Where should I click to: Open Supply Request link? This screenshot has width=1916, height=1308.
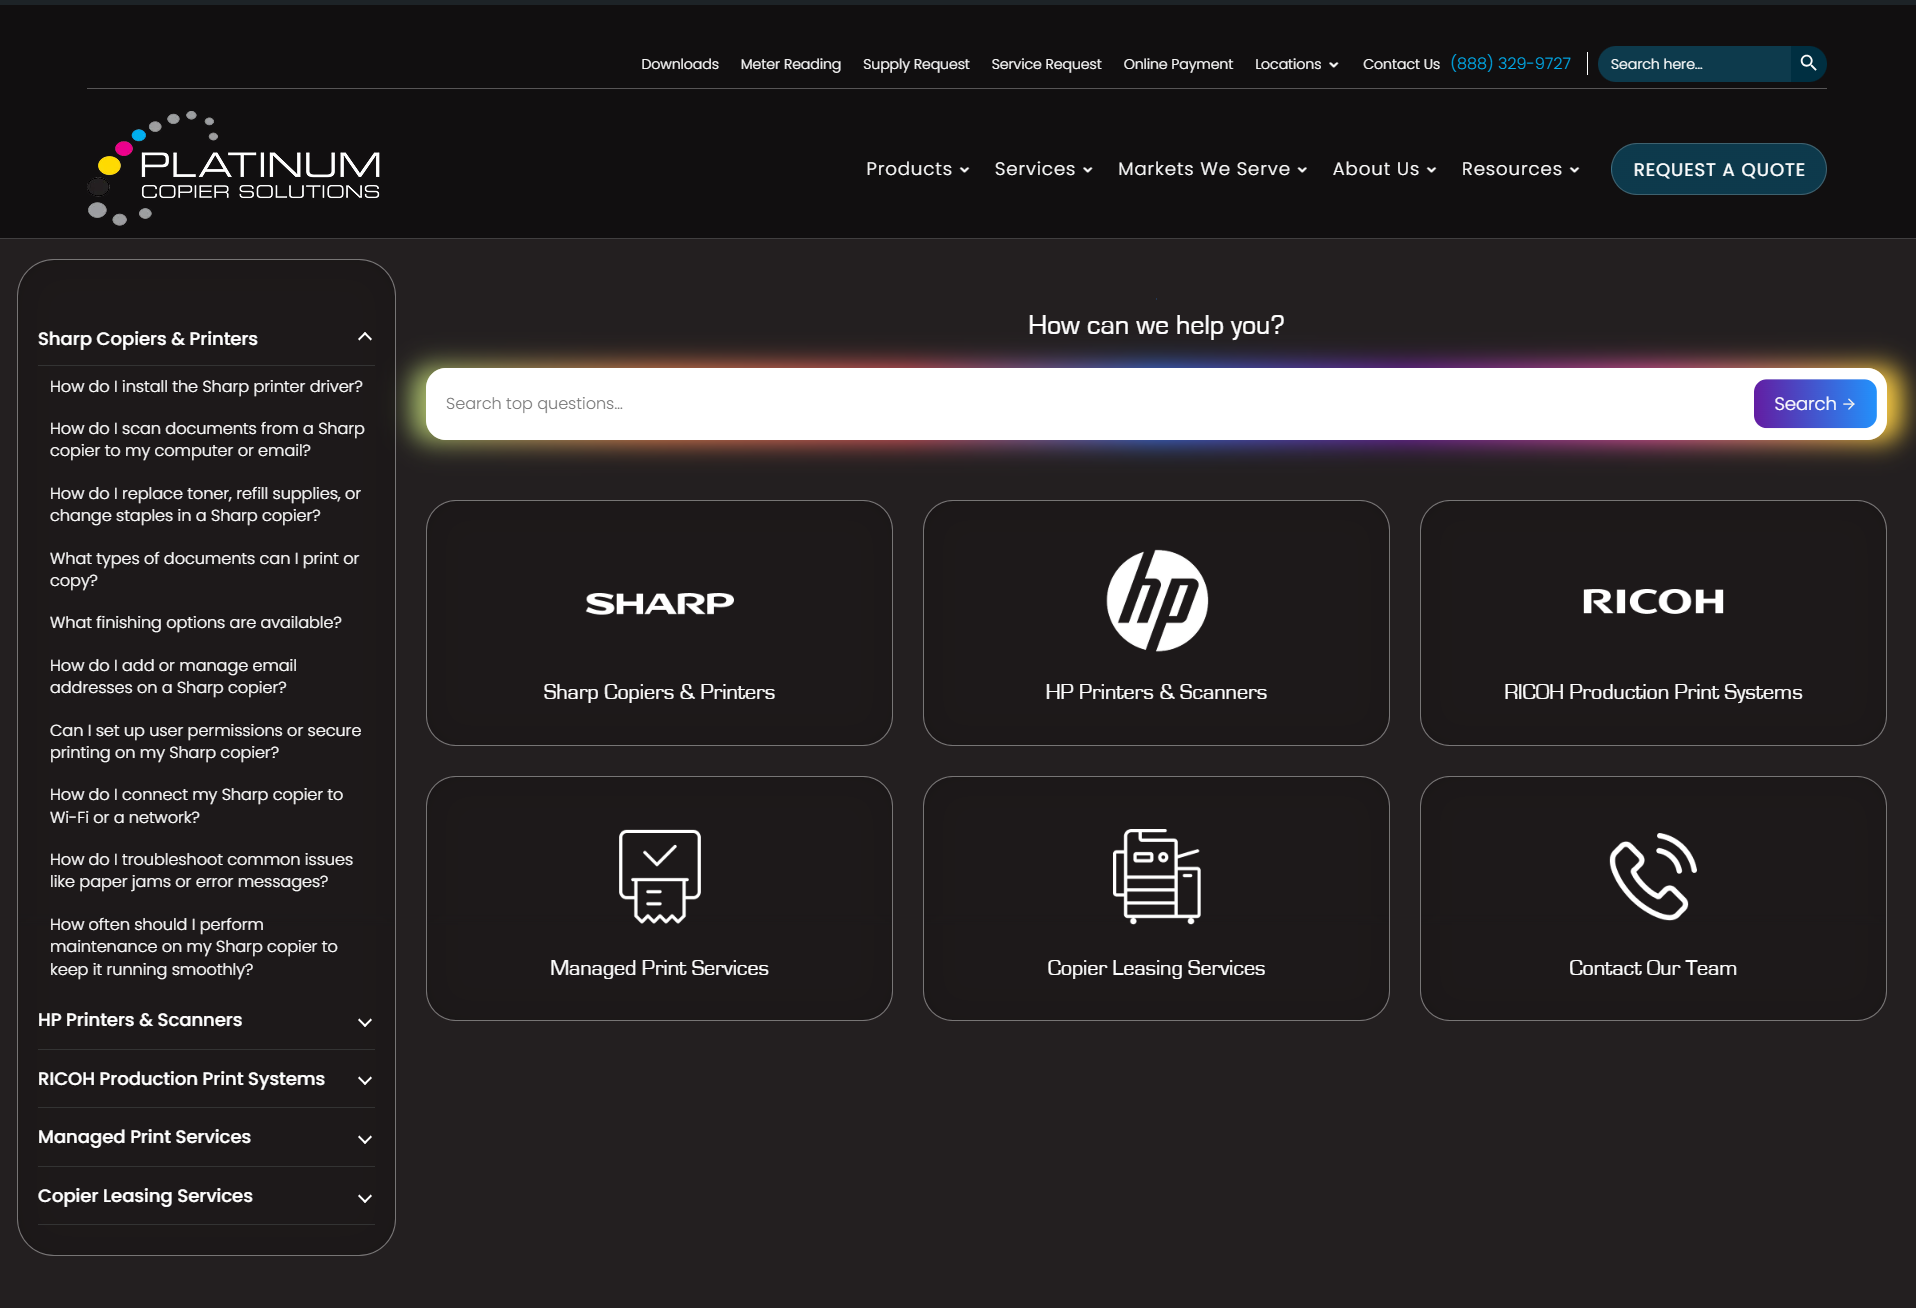916,64
